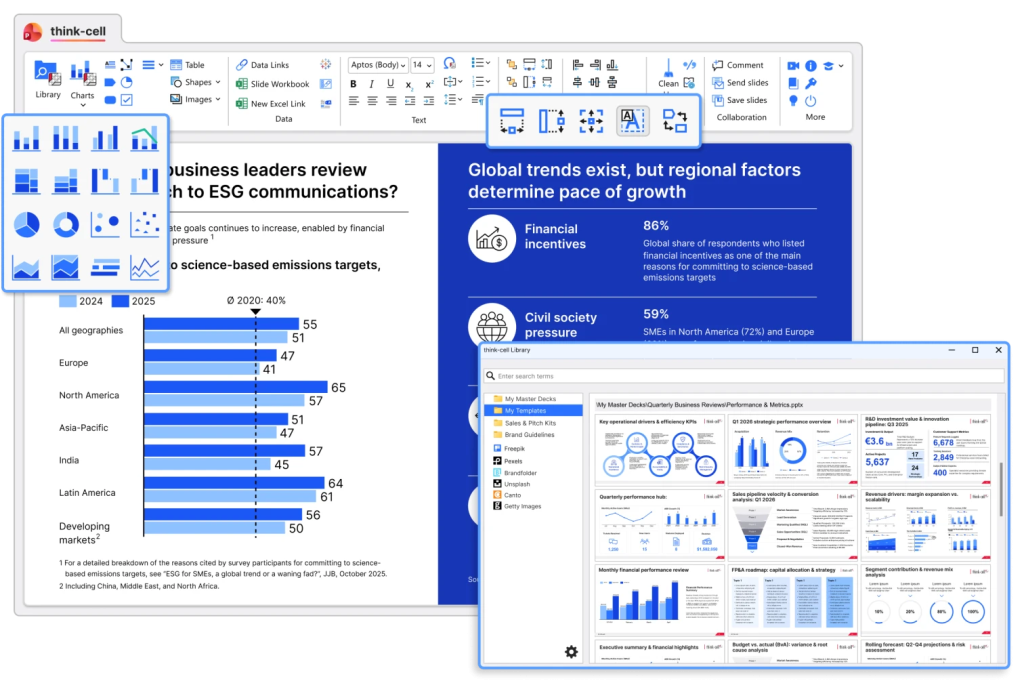Toggle Italic text formatting
Screen dimensions: 1024x683
(x=372, y=83)
